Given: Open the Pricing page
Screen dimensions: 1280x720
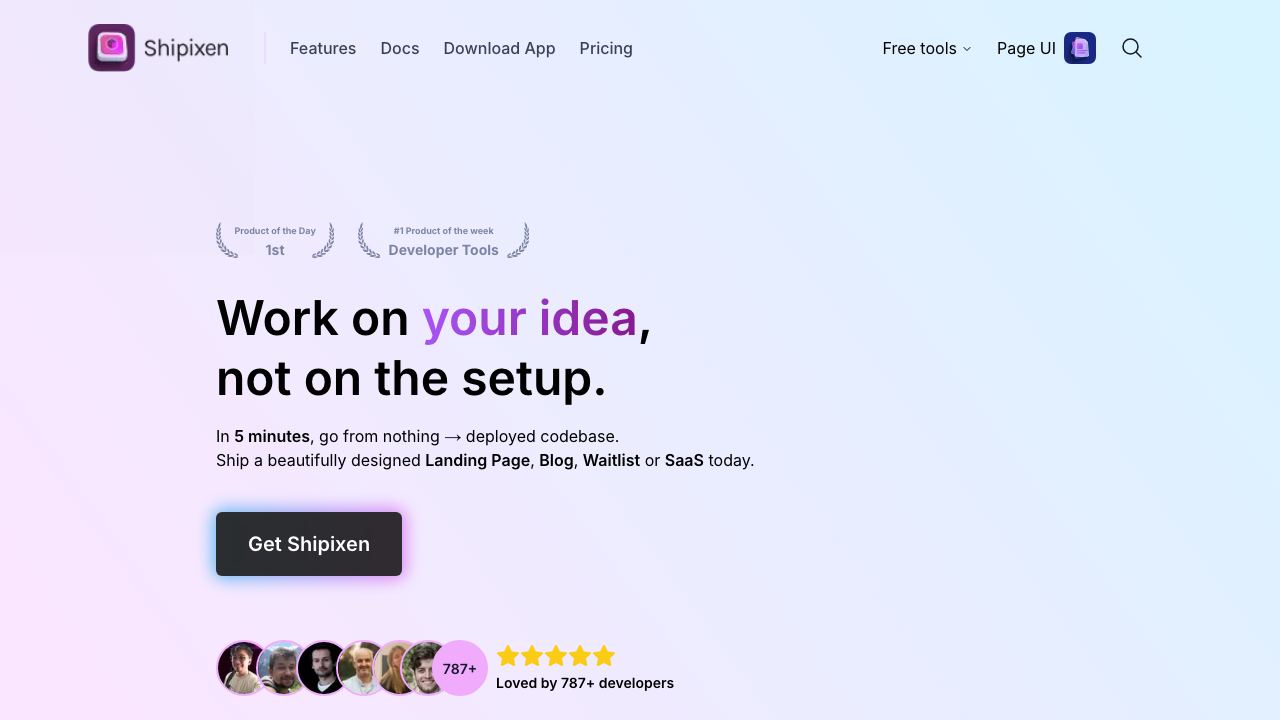Looking at the screenshot, I should tap(606, 48).
